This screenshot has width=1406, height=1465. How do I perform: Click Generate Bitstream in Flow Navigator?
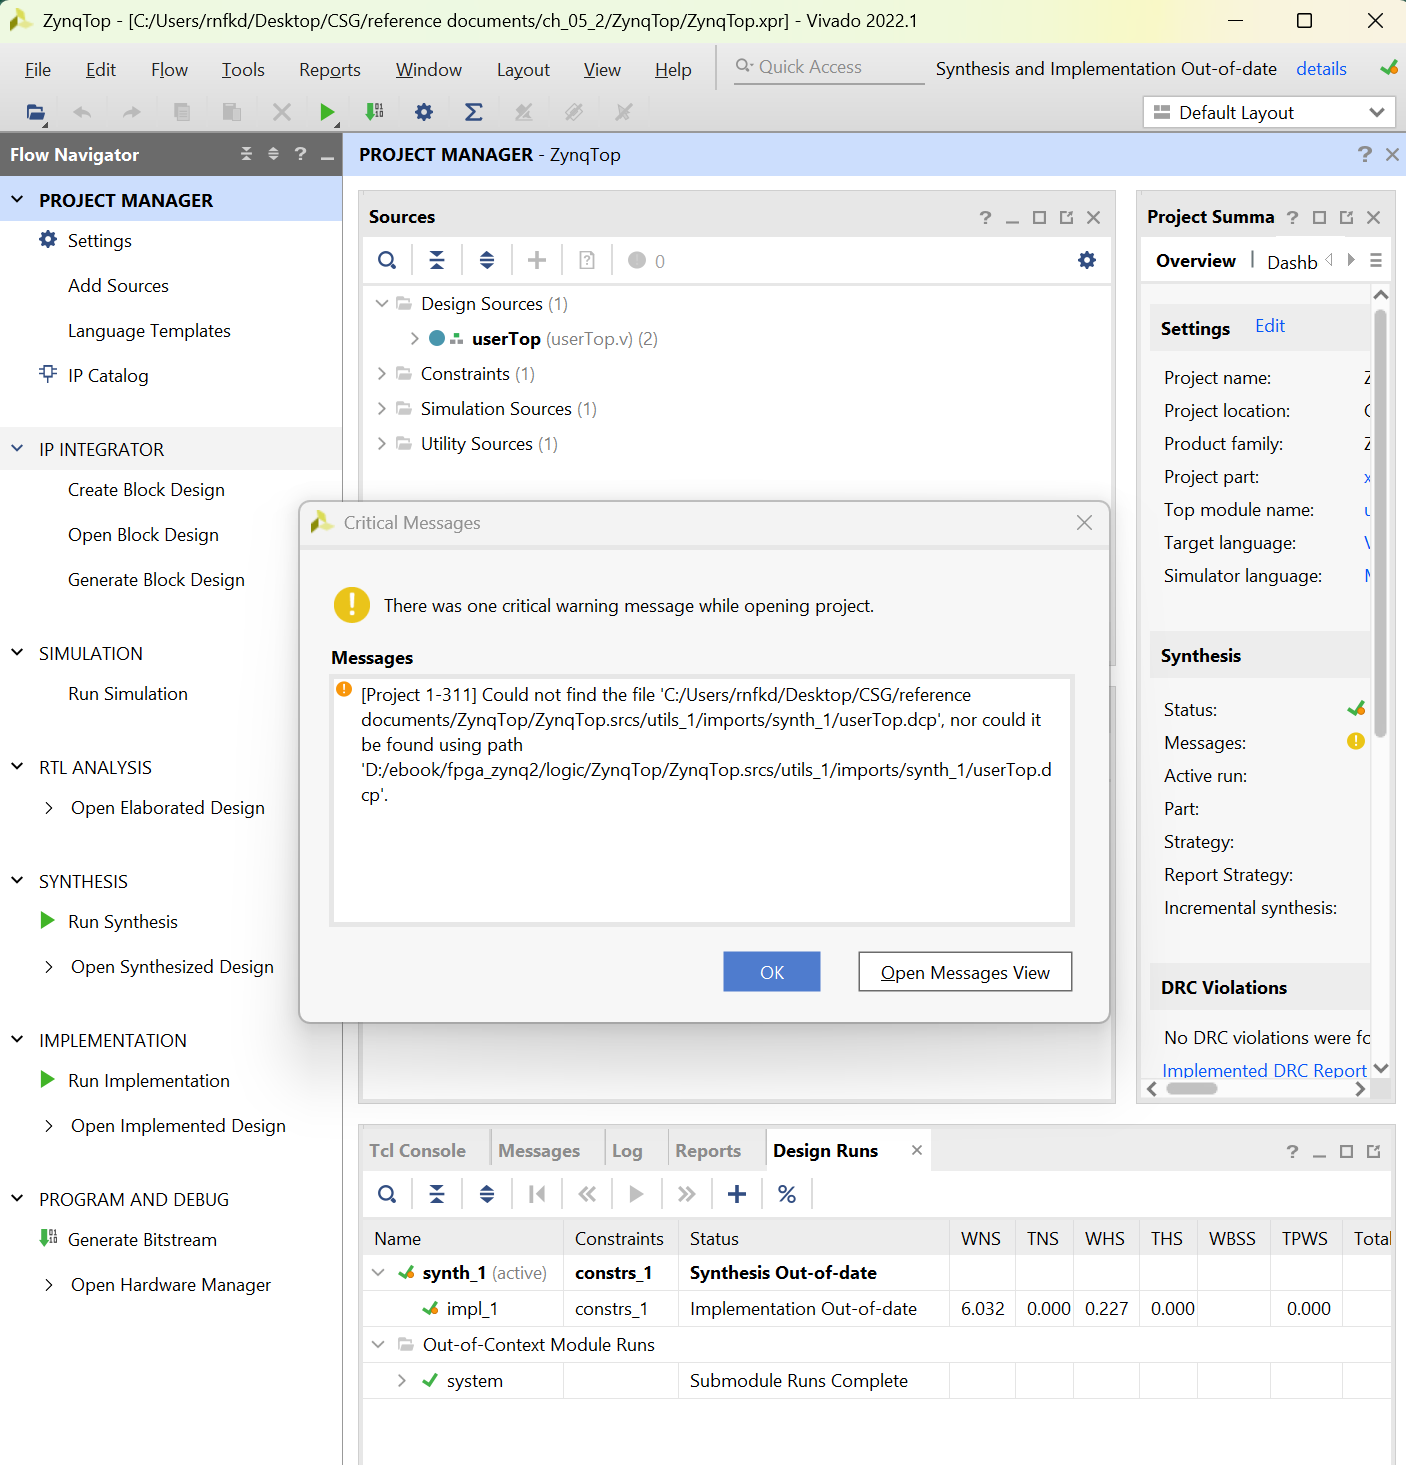click(142, 1240)
